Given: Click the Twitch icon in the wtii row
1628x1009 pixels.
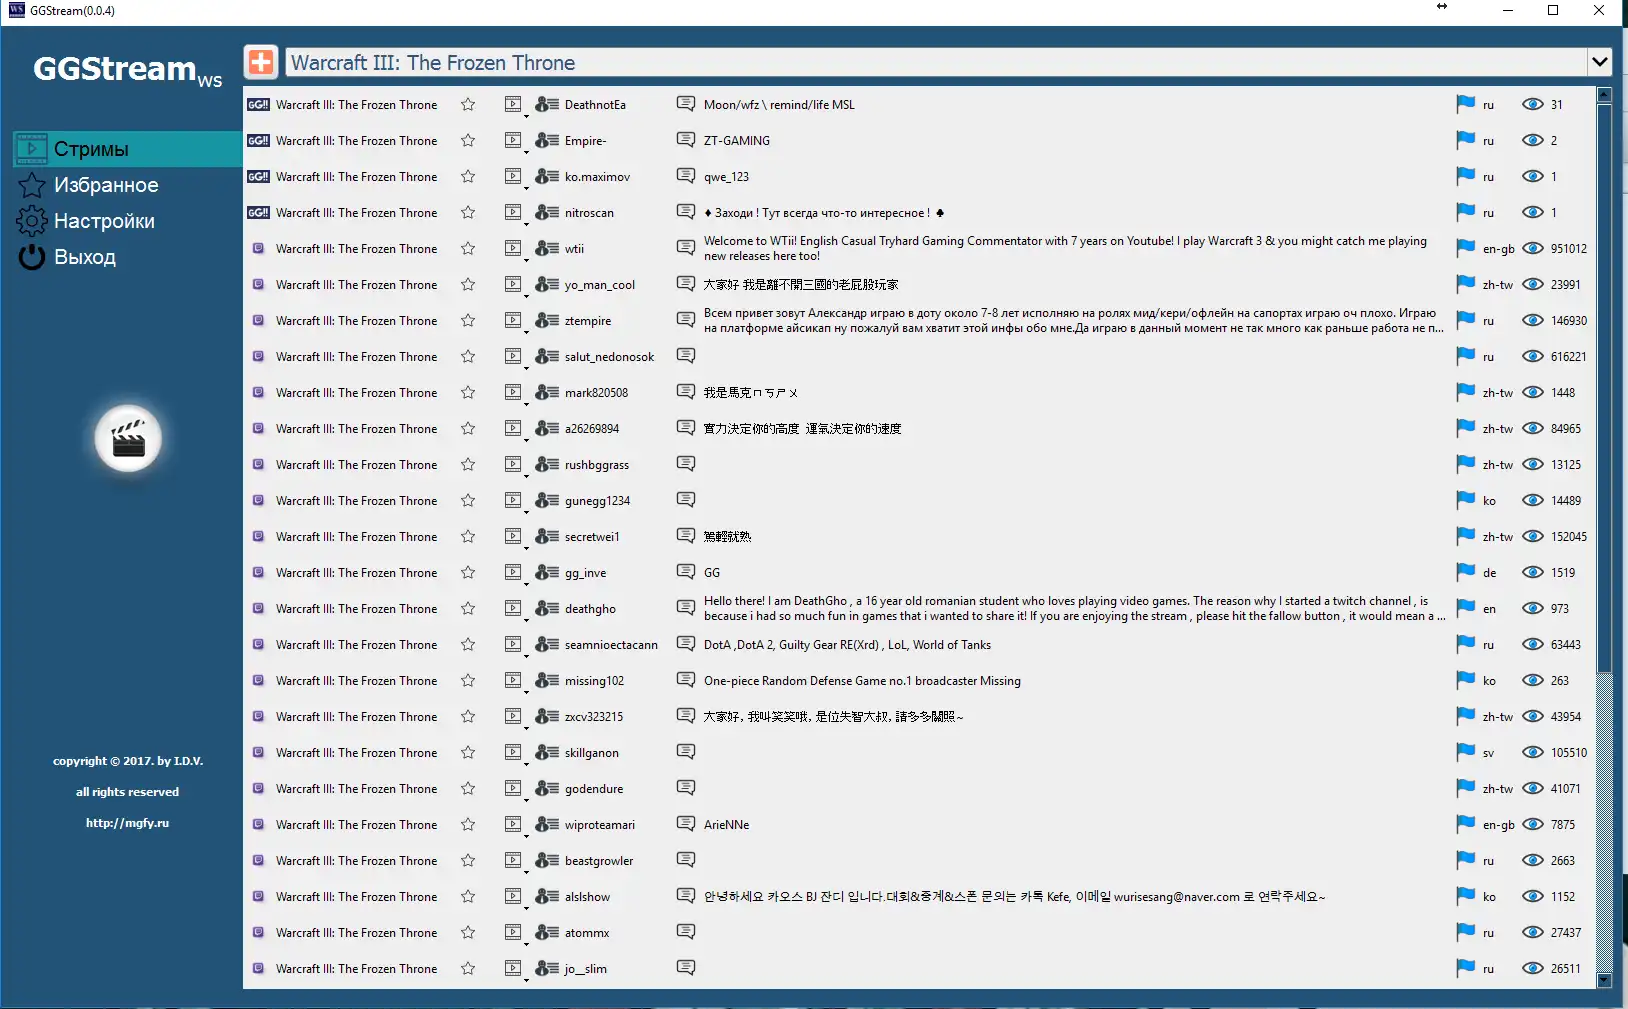Looking at the screenshot, I should pos(258,248).
